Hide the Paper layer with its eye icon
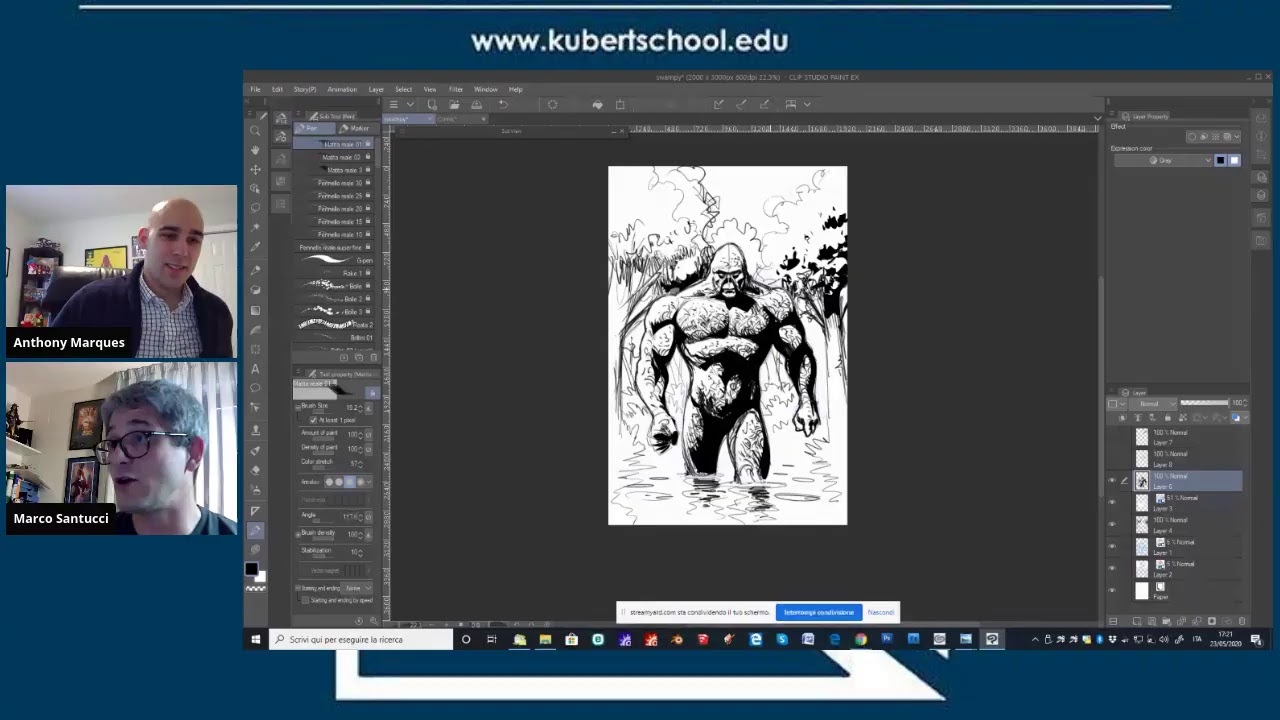 [x=1111, y=590]
